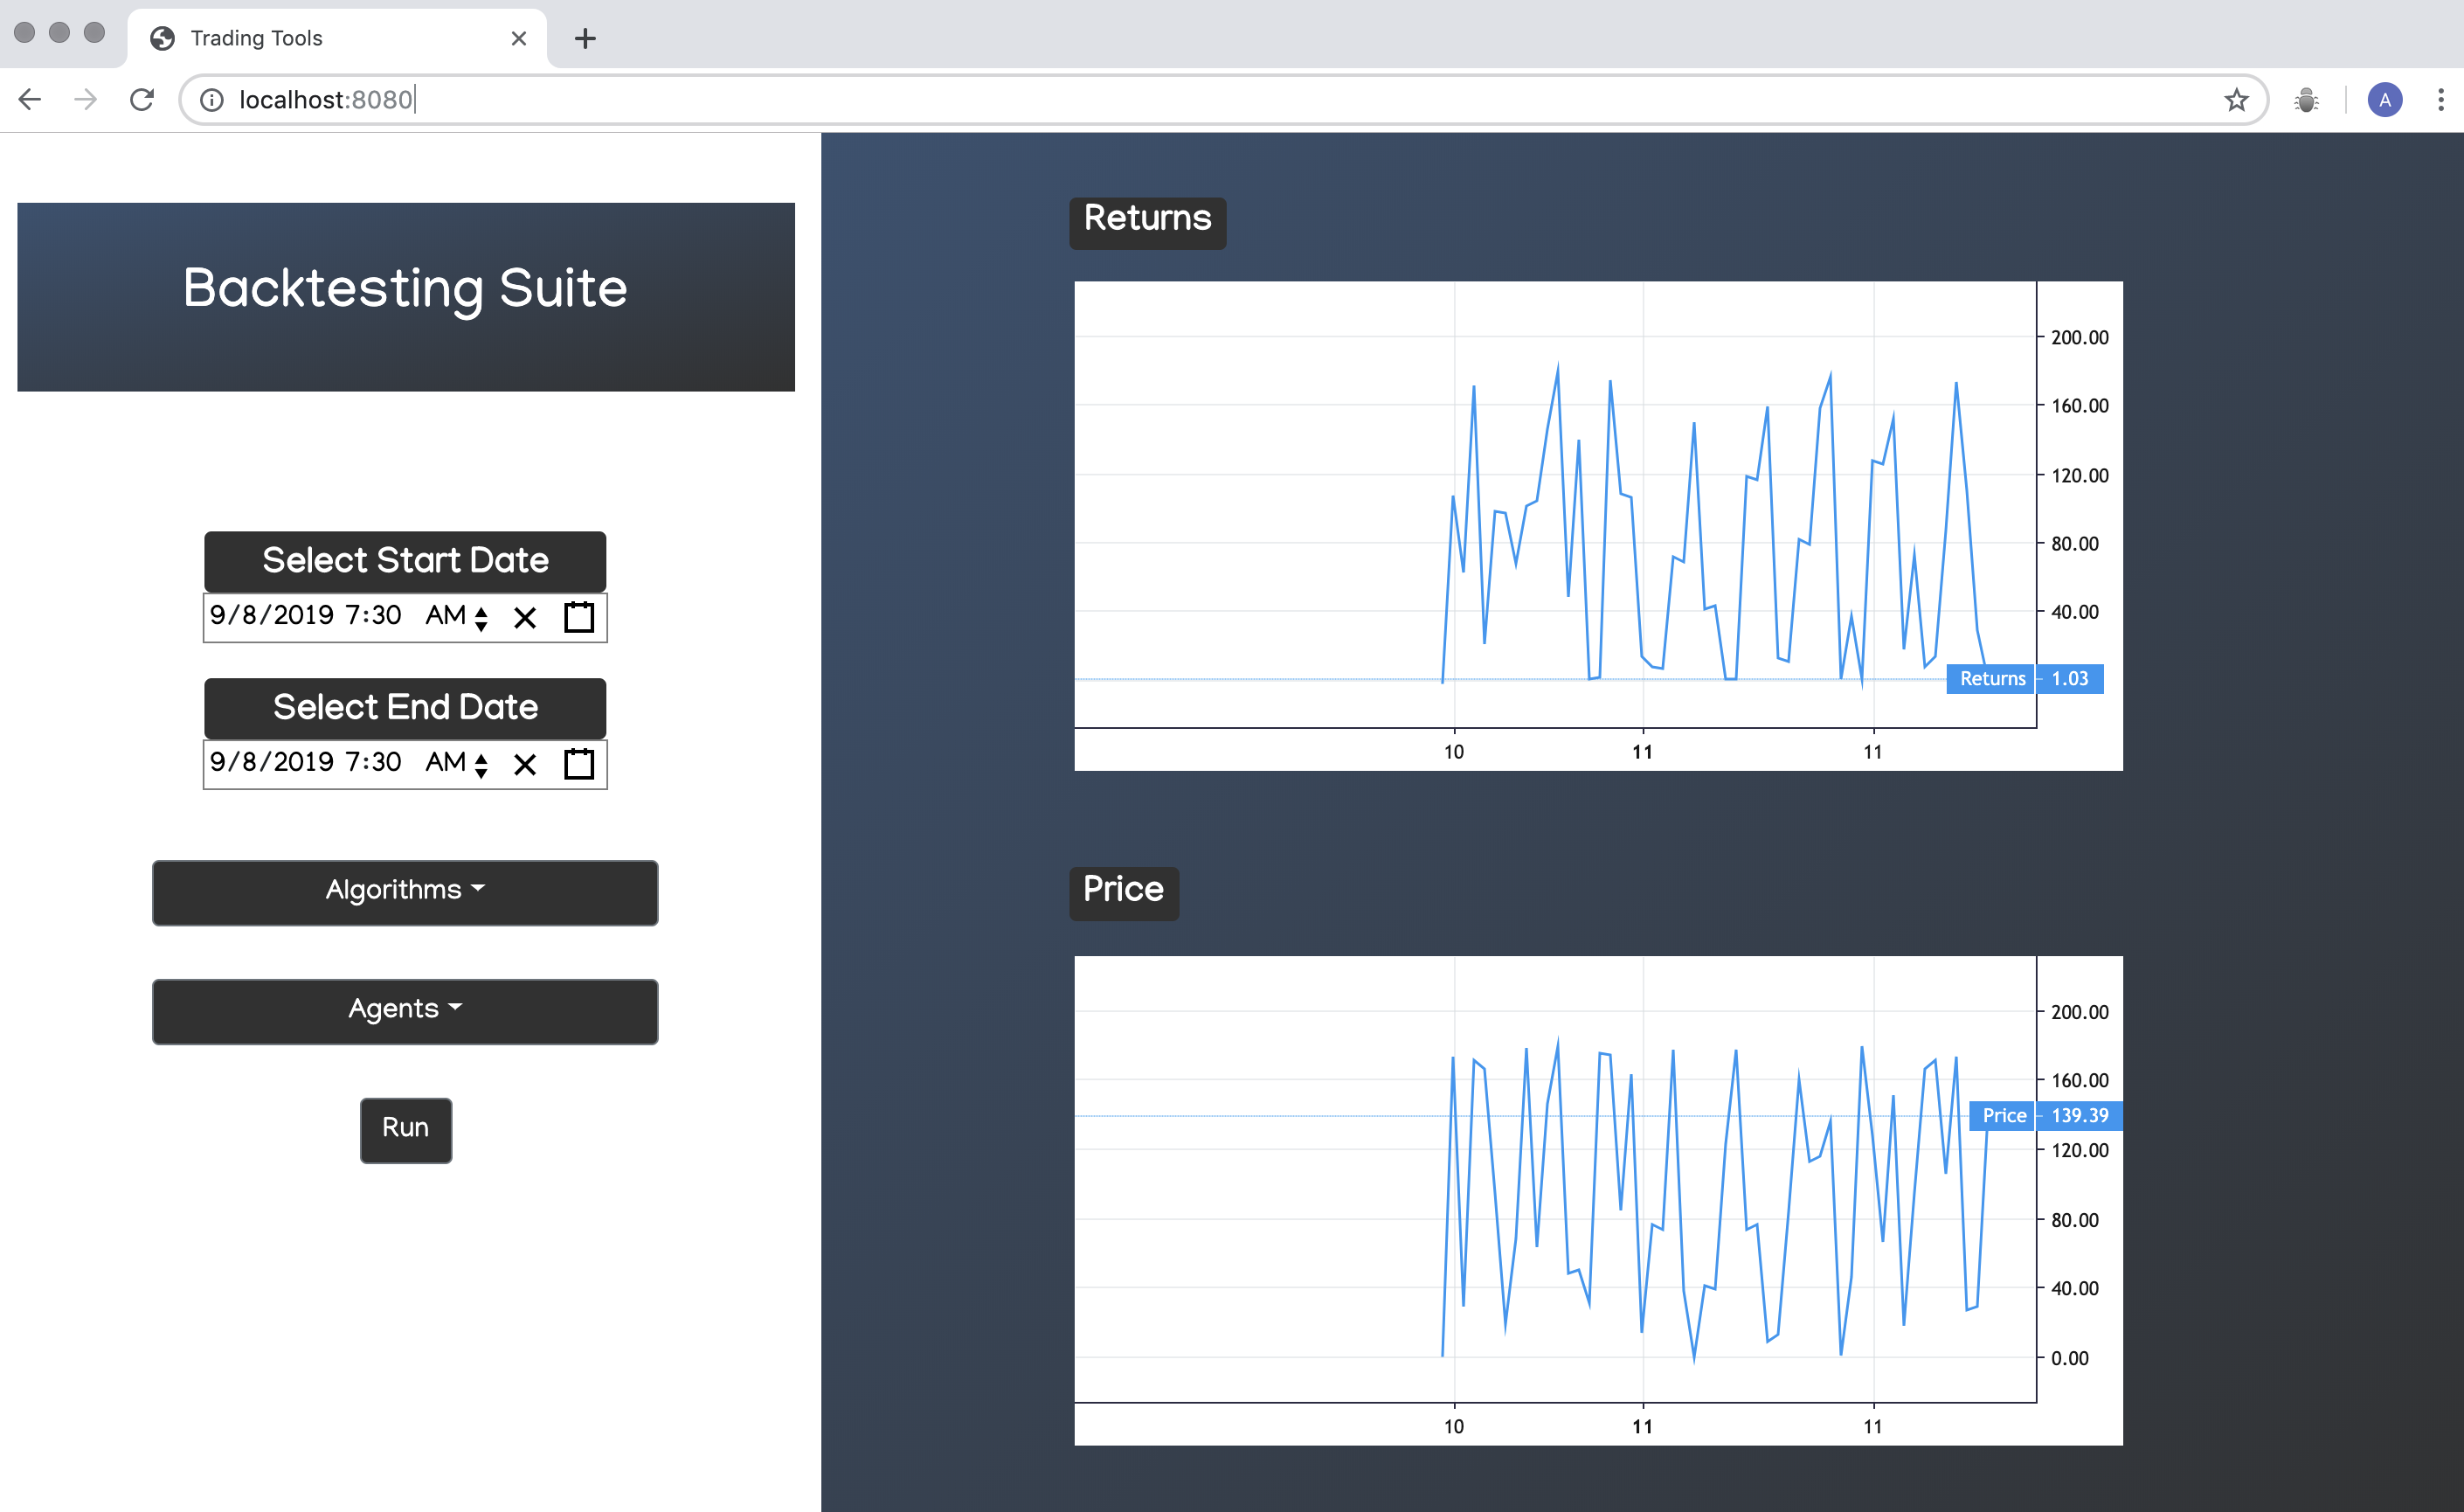Open the start date calendar picker
Viewport: 2464px width, 1512px height.
click(x=579, y=617)
